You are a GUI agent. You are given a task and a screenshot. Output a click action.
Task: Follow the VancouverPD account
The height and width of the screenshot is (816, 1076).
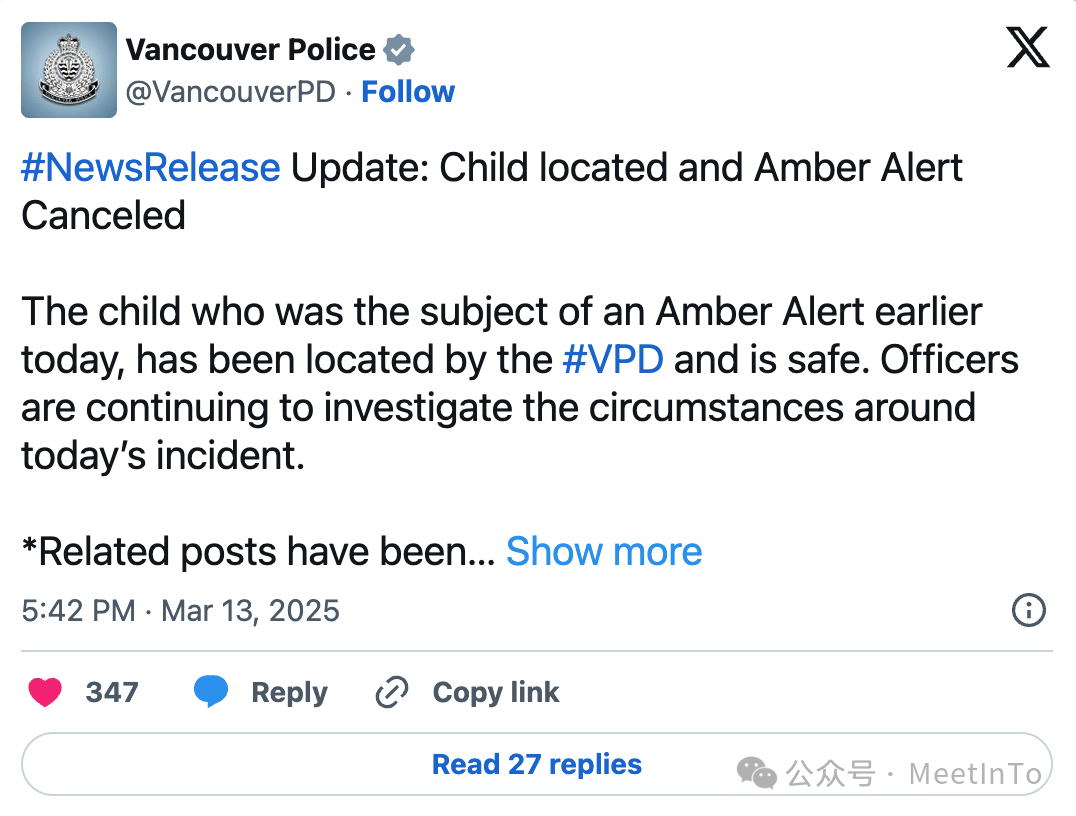[x=408, y=92]
